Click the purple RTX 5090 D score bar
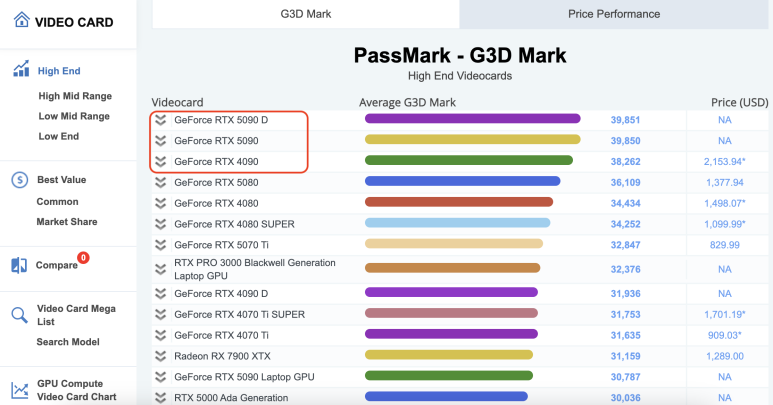This screenshot has height=405, width=773. pos(472,118)
